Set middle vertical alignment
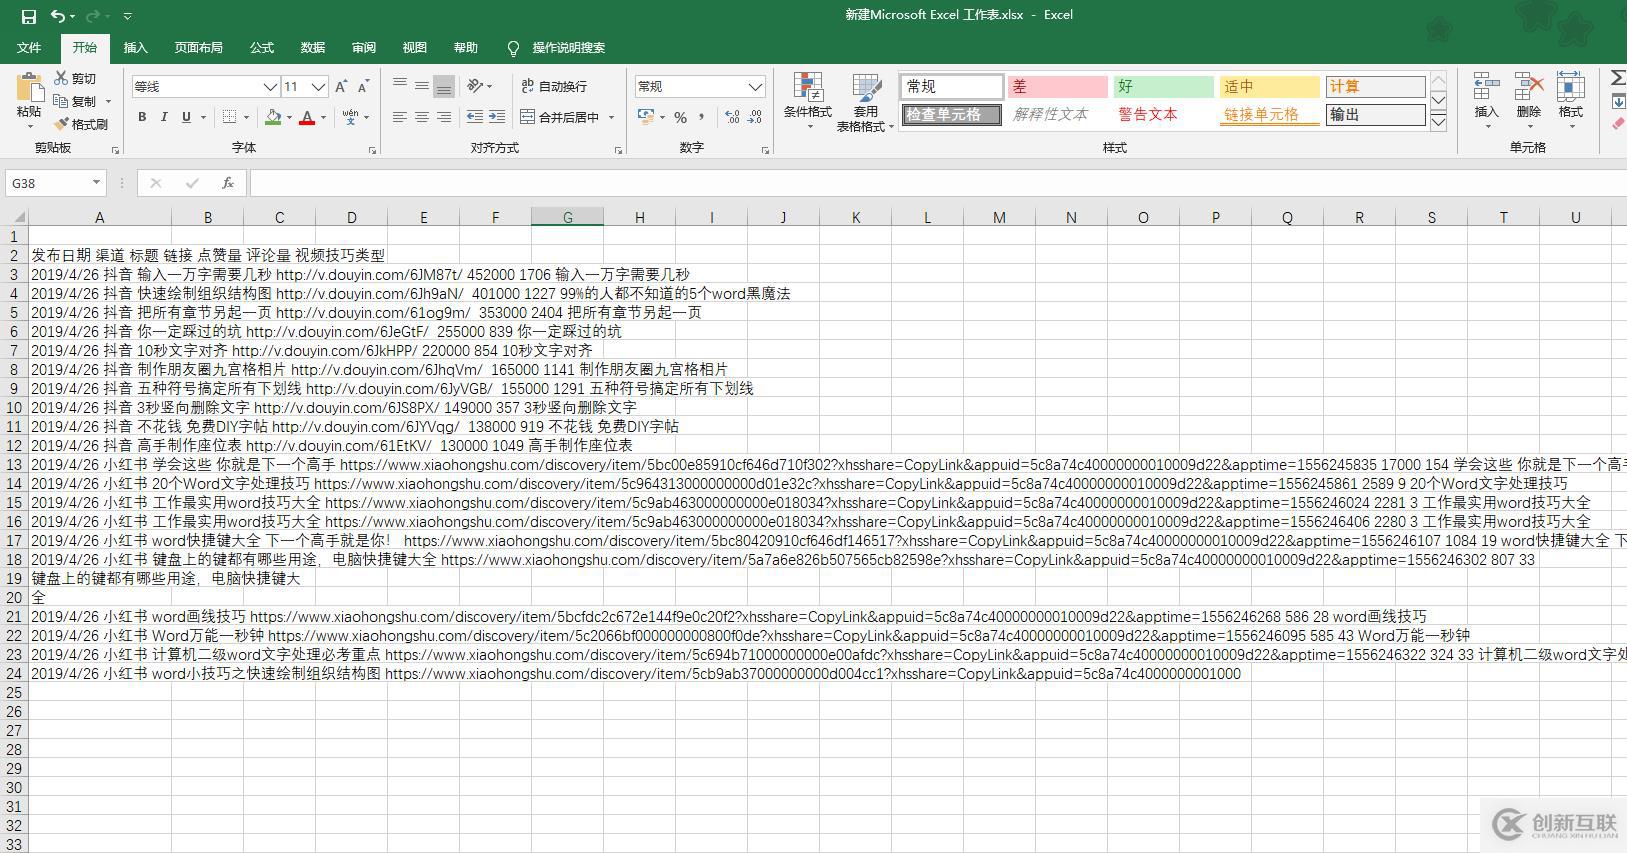 coord(421,86)
